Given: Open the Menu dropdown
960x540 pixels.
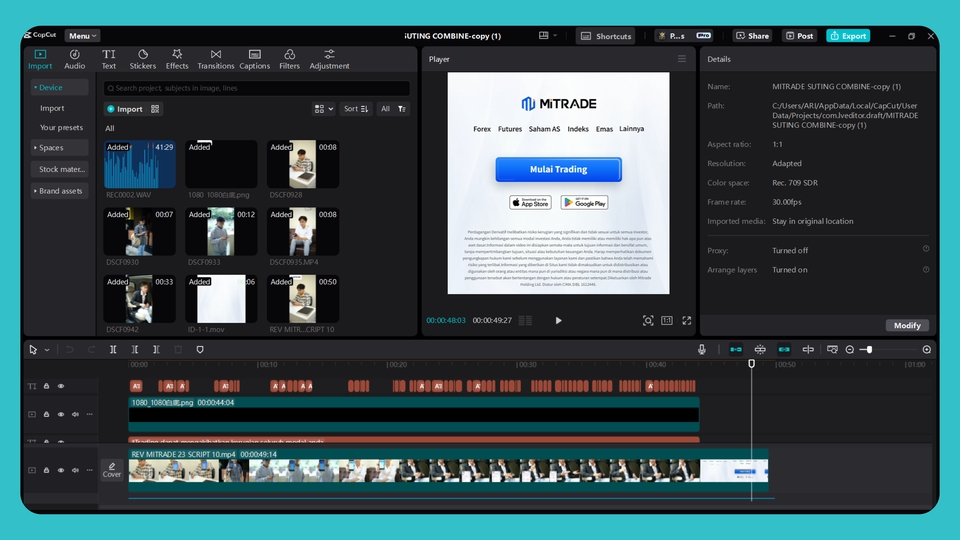Looking at the screenshot, I should [x=82, y=36].
